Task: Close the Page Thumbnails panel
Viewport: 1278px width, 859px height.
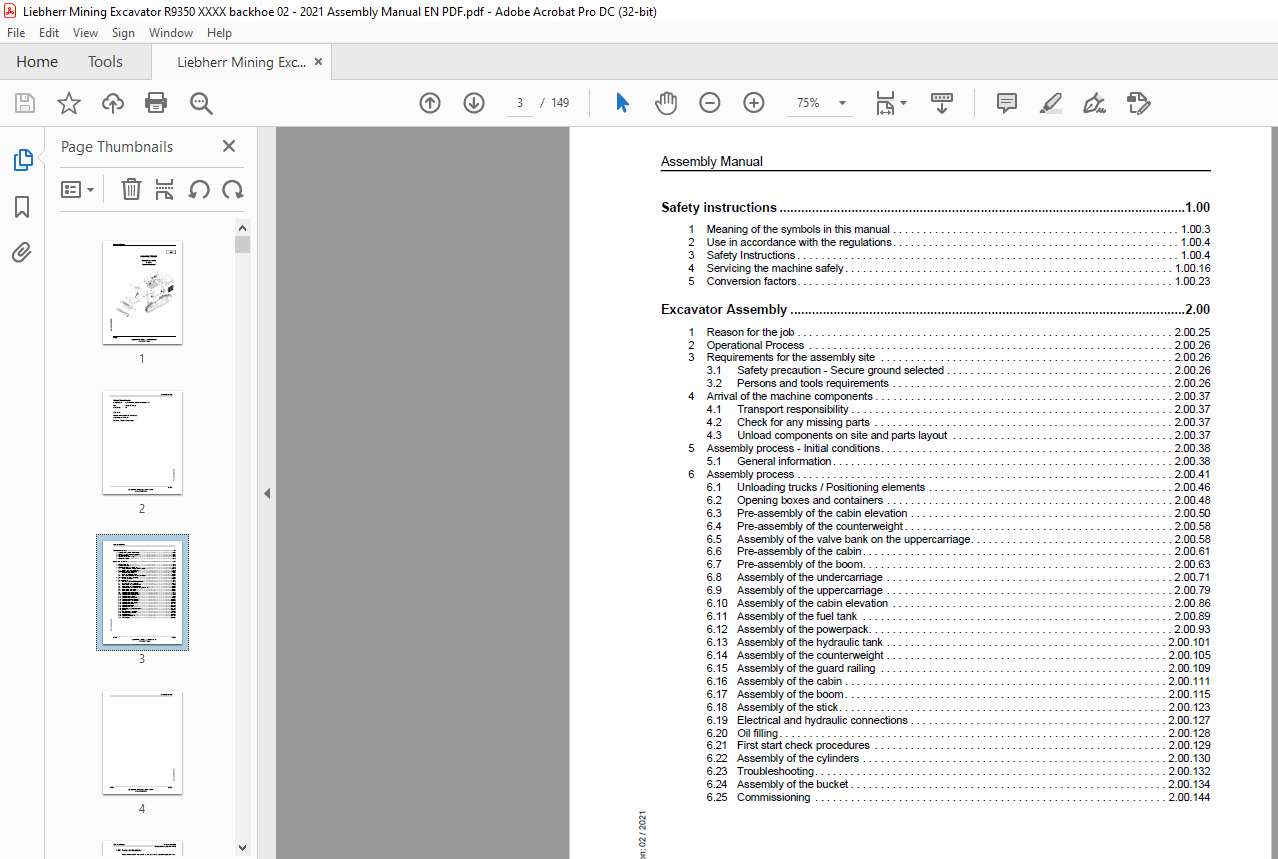Action: [x=229, y=146]
